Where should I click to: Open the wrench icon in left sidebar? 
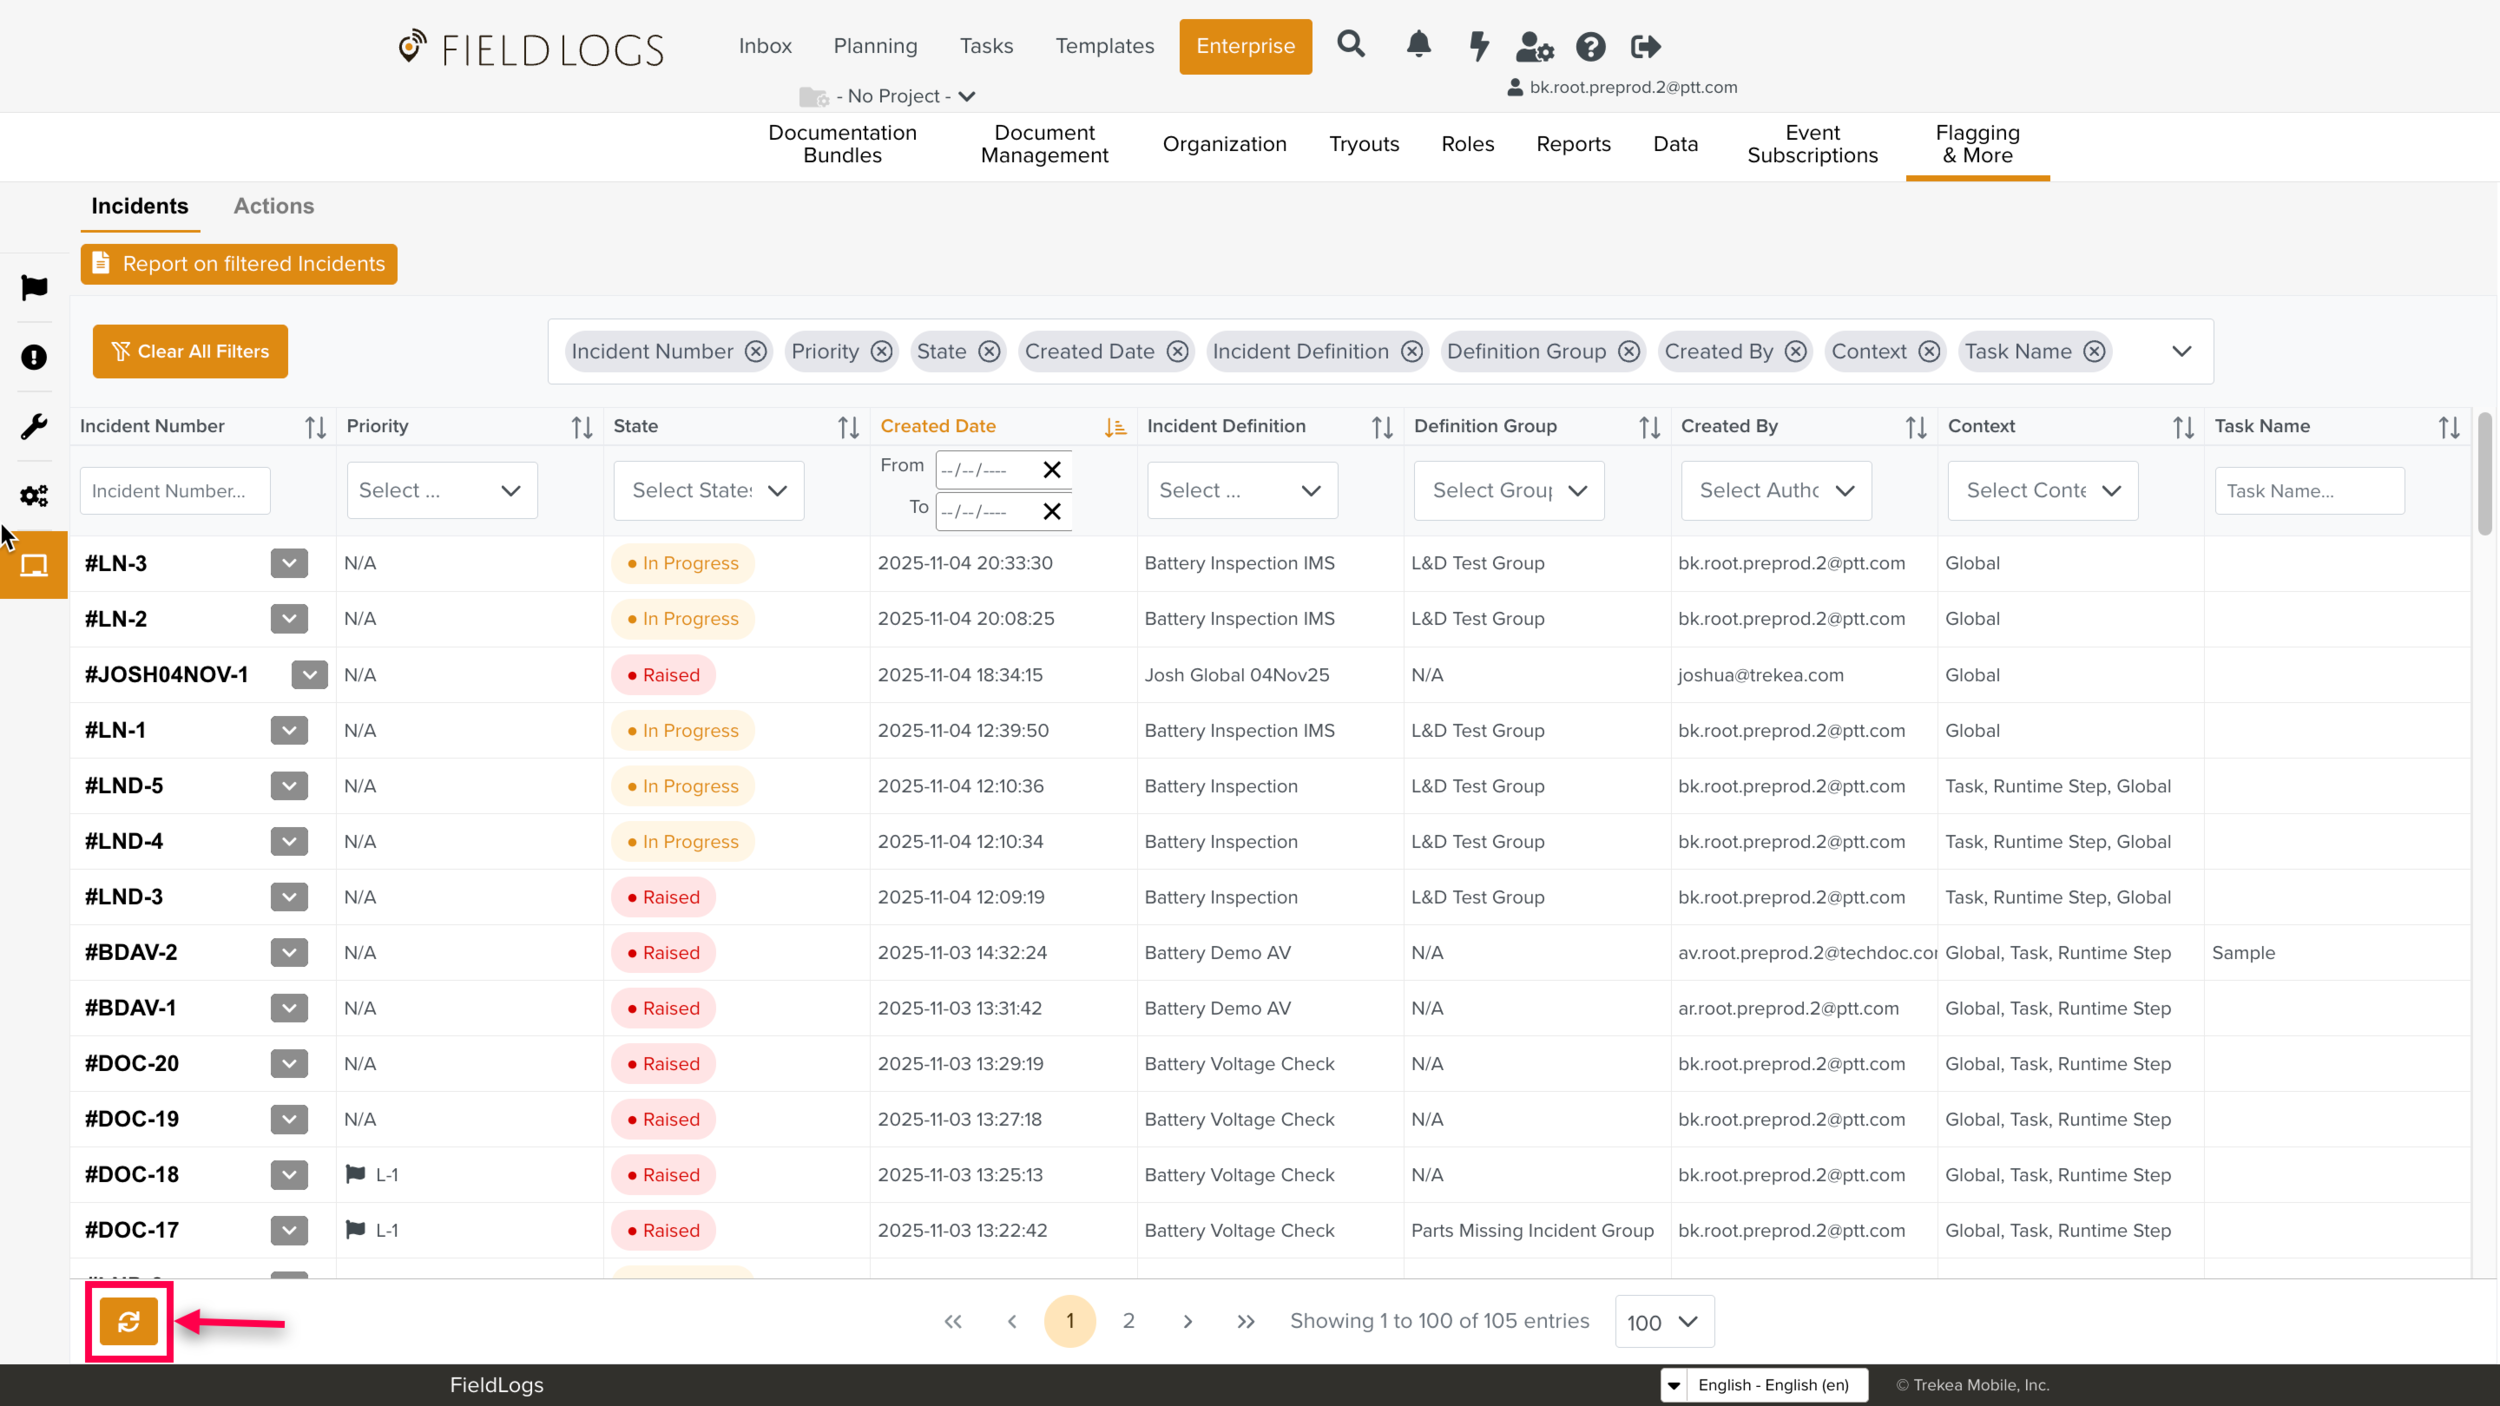tap(34, 427)
